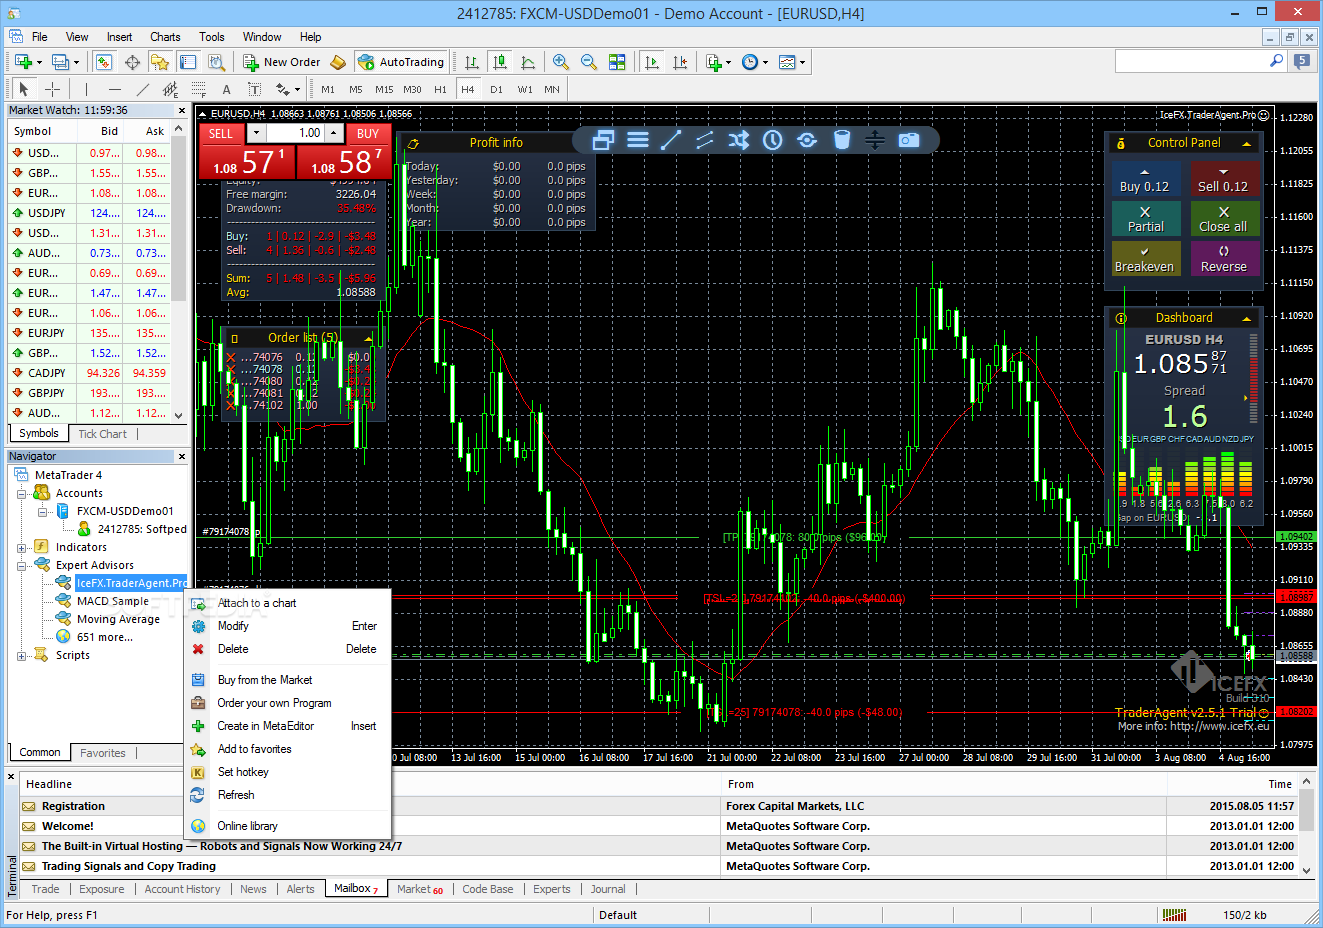Click the New Order button
The height and width of the screenshot is (928, 1323).
click(281, 62)
